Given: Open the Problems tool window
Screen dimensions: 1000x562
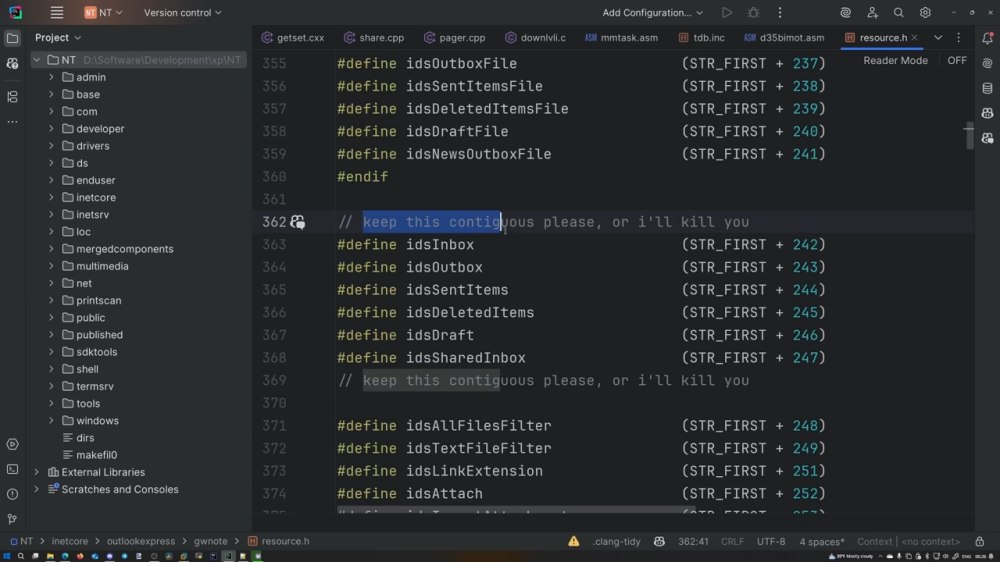Looking at the screenshot, I should pyautogui.click(x=12, y=494).
